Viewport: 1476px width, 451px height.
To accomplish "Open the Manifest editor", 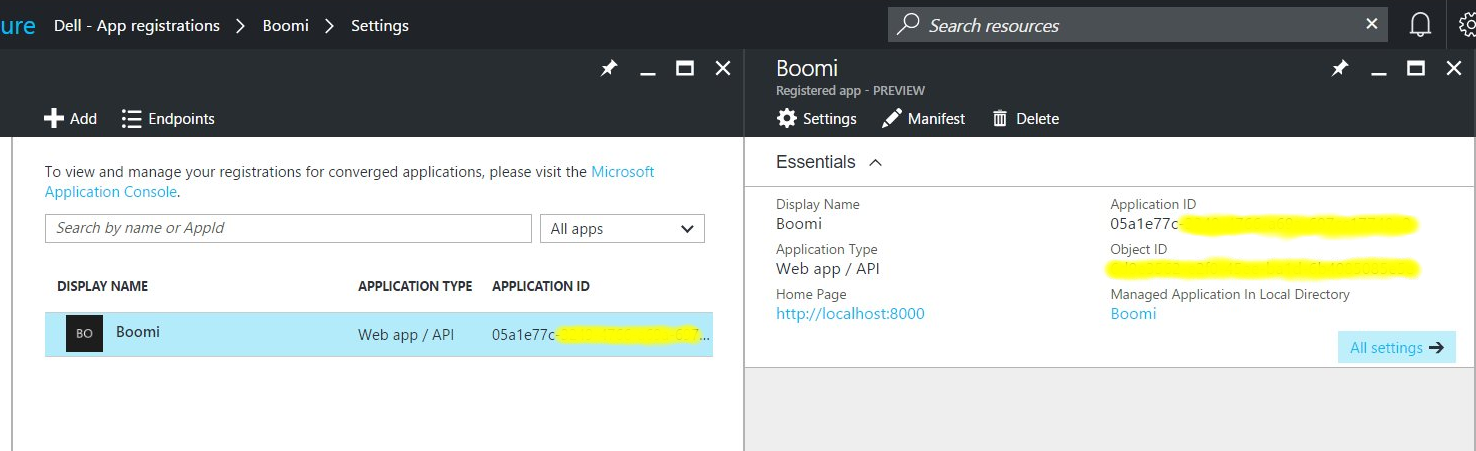I will [923, 118].
